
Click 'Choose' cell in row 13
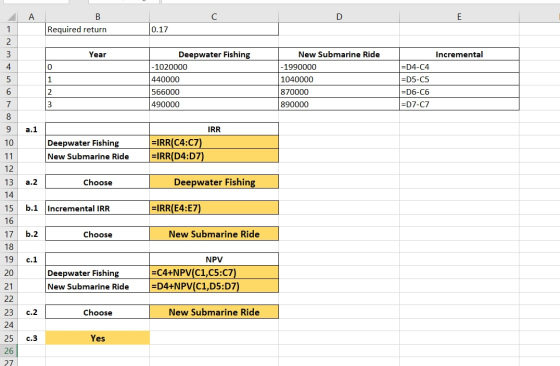[98, 182]
